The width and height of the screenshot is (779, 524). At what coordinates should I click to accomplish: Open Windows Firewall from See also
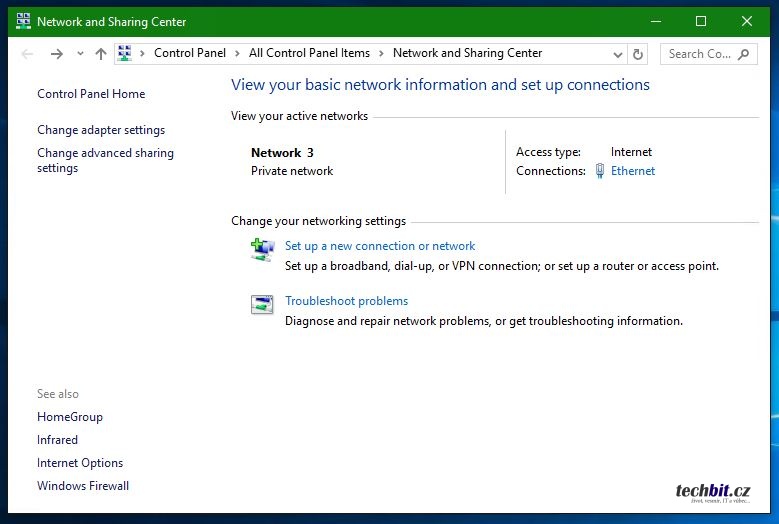click(83, 486)
